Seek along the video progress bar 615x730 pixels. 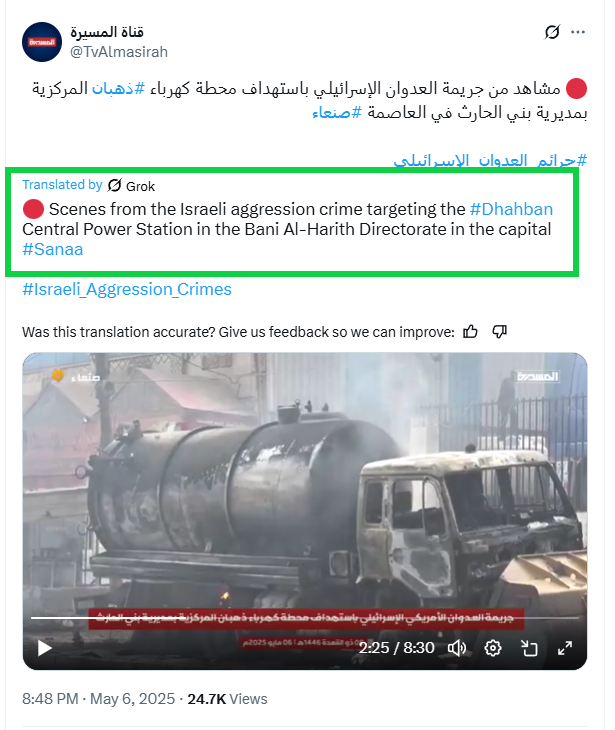305,618
